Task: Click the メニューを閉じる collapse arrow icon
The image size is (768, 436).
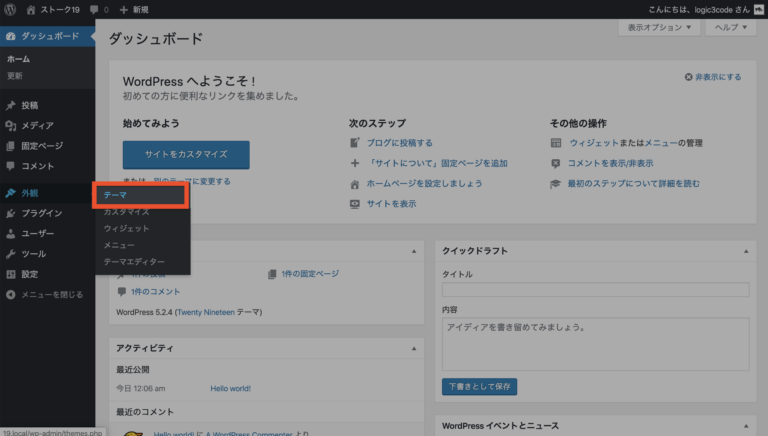Action: pos(10,294)
